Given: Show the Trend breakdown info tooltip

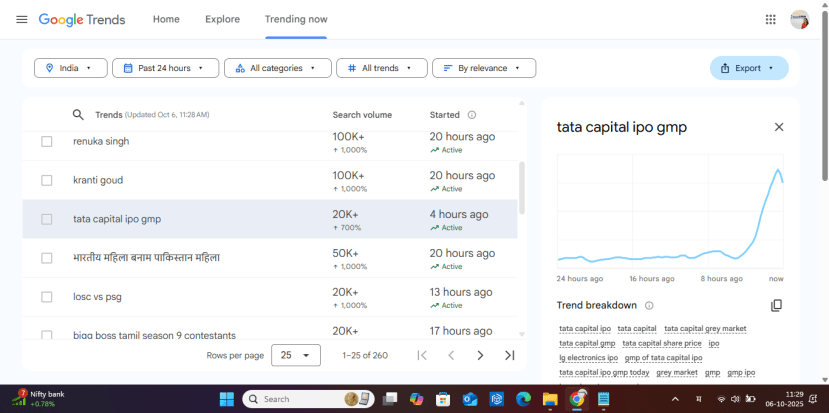Looking at the screenshot, I should pos(649,305).
